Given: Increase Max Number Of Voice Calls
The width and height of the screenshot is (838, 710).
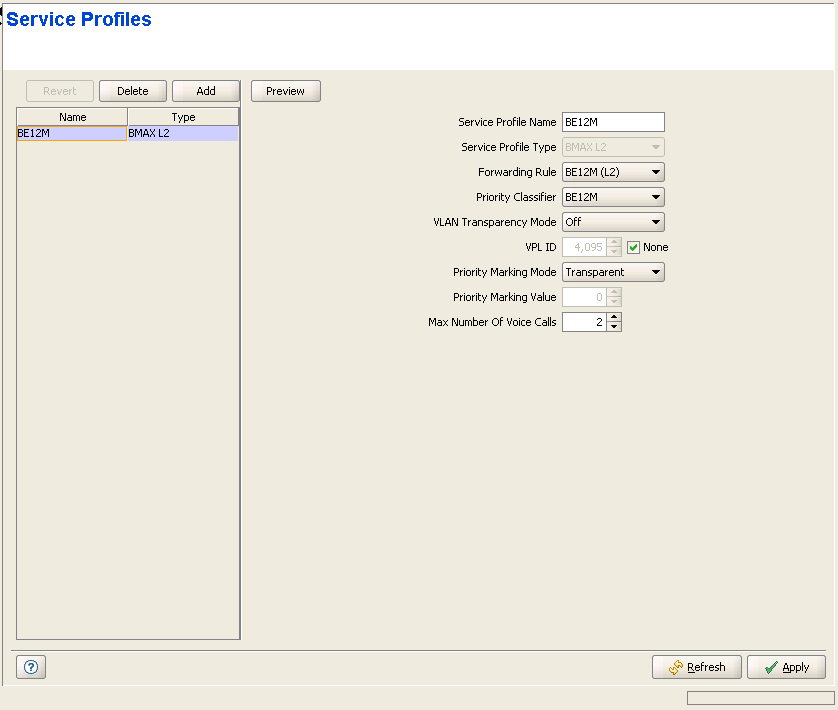Looking at the screenshot, I should [x=614, y=318].
